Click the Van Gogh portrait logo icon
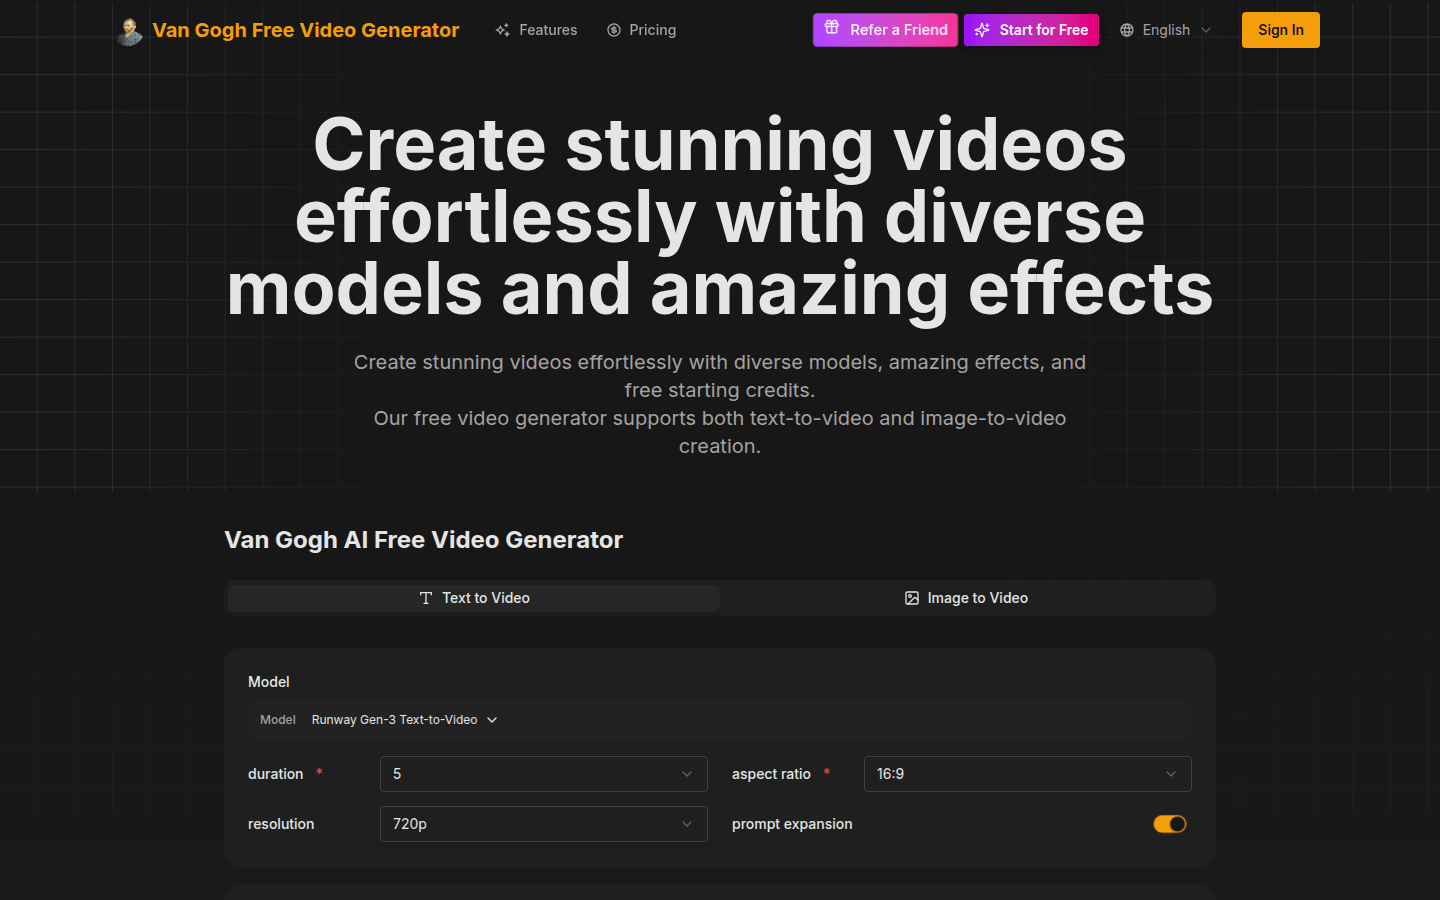Image resolution: width=1440 pixels, height=900 pixels. [129, 30]
